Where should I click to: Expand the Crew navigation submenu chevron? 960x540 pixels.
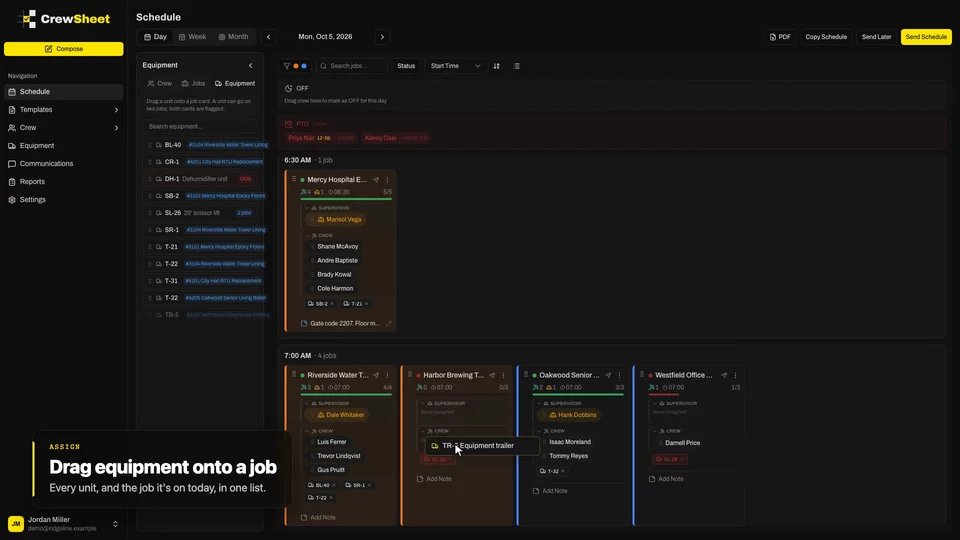coord(116,128)
